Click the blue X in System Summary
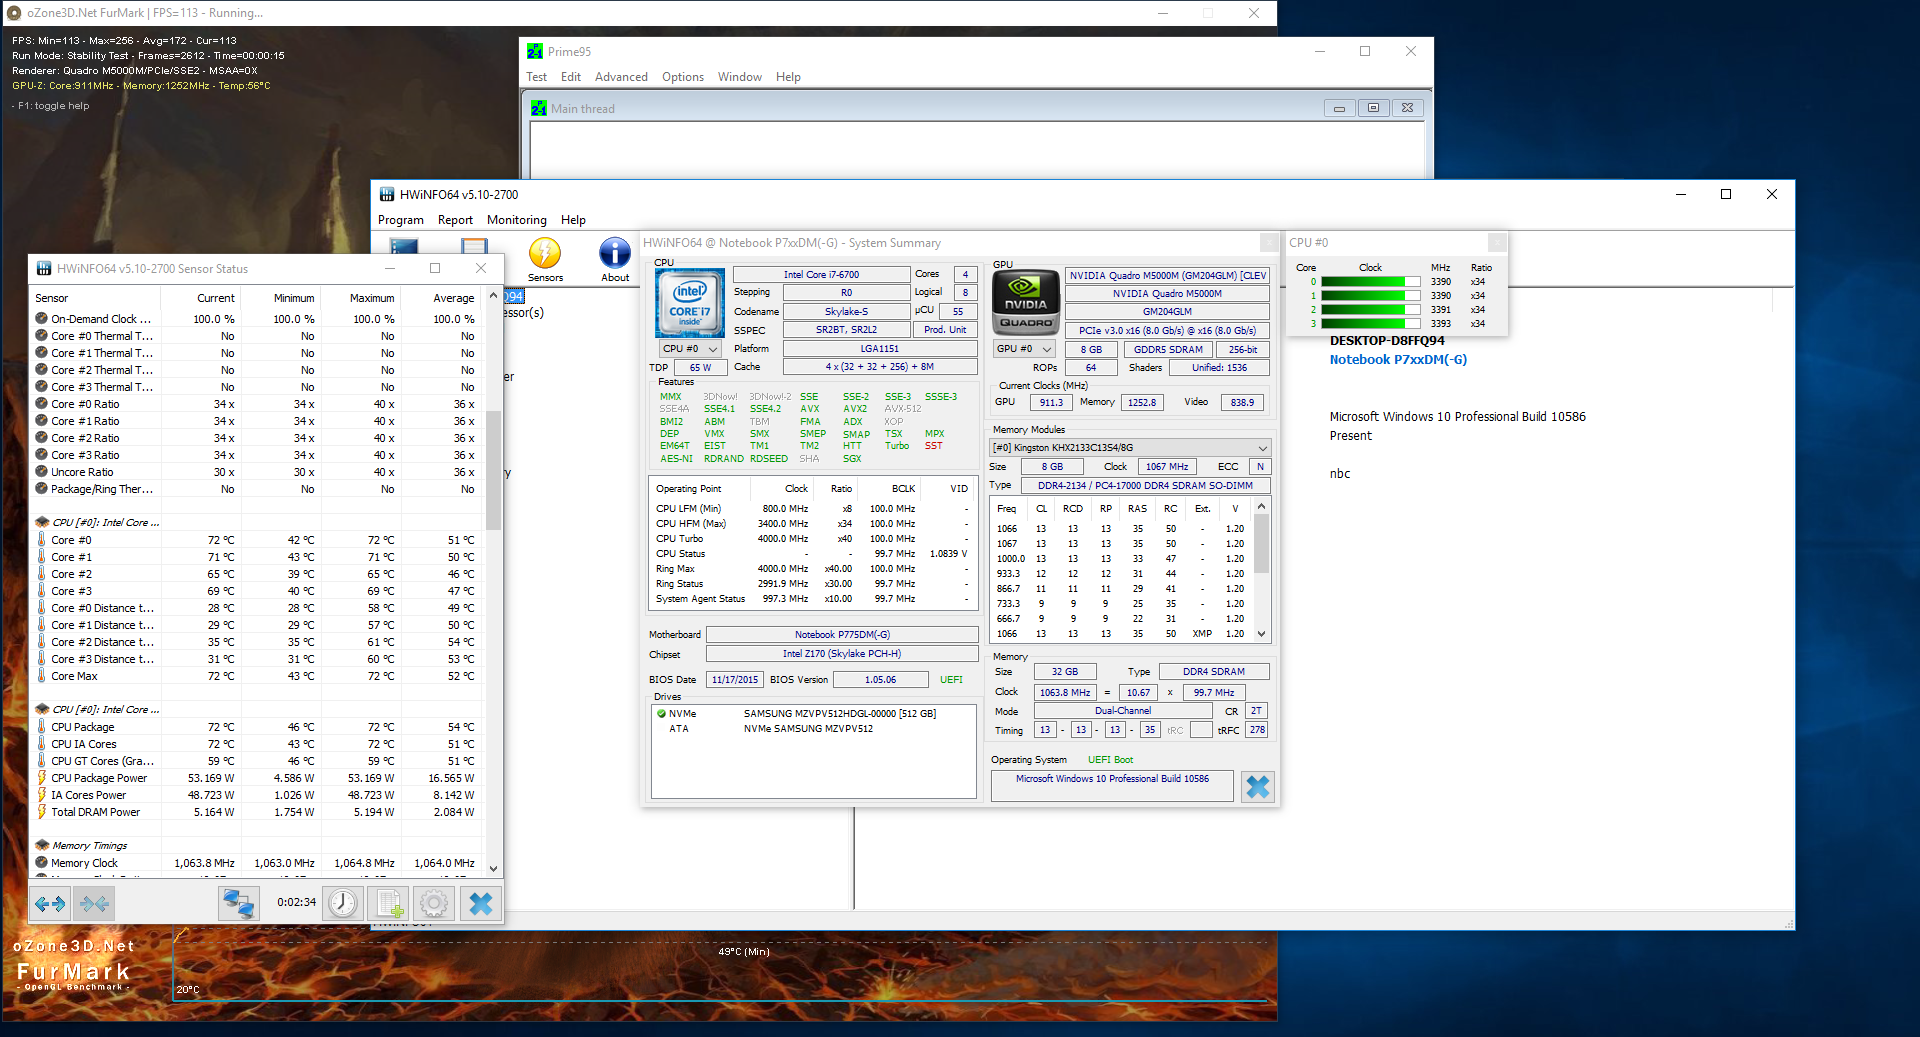1920x1037 pixels. [x=1257, y=787]
